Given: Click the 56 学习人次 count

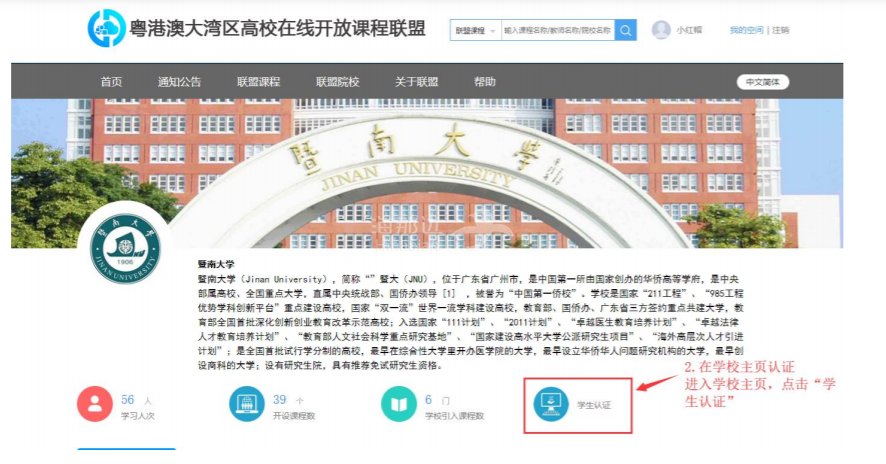Looking at the screenshot, I should tap(128, 400).
